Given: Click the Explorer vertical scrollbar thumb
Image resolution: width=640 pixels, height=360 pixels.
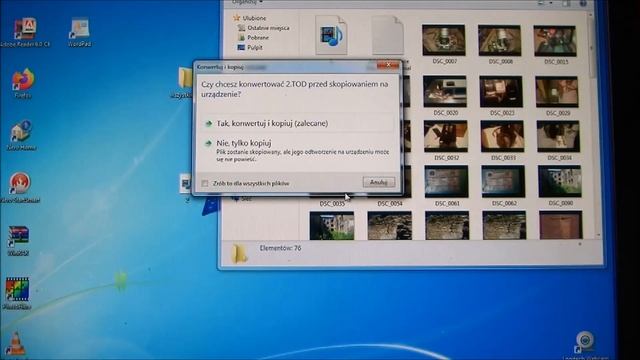Looking at the screenshot, I should click(591, 47).
